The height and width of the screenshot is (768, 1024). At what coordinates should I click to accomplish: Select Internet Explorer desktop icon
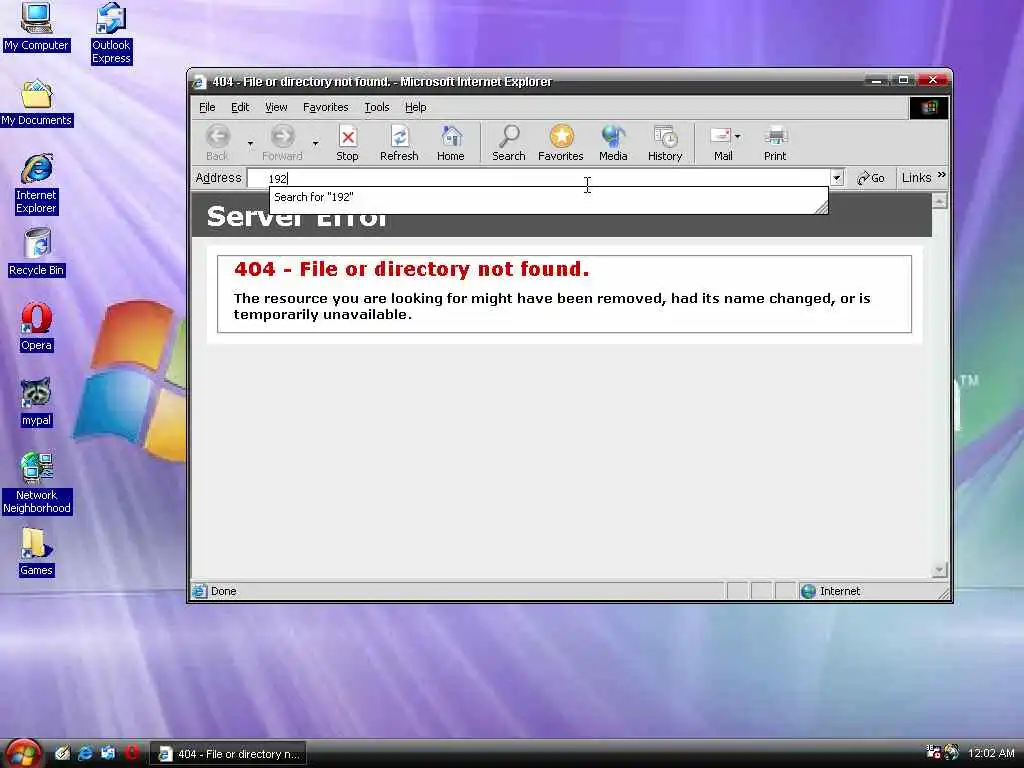(37, 184)
